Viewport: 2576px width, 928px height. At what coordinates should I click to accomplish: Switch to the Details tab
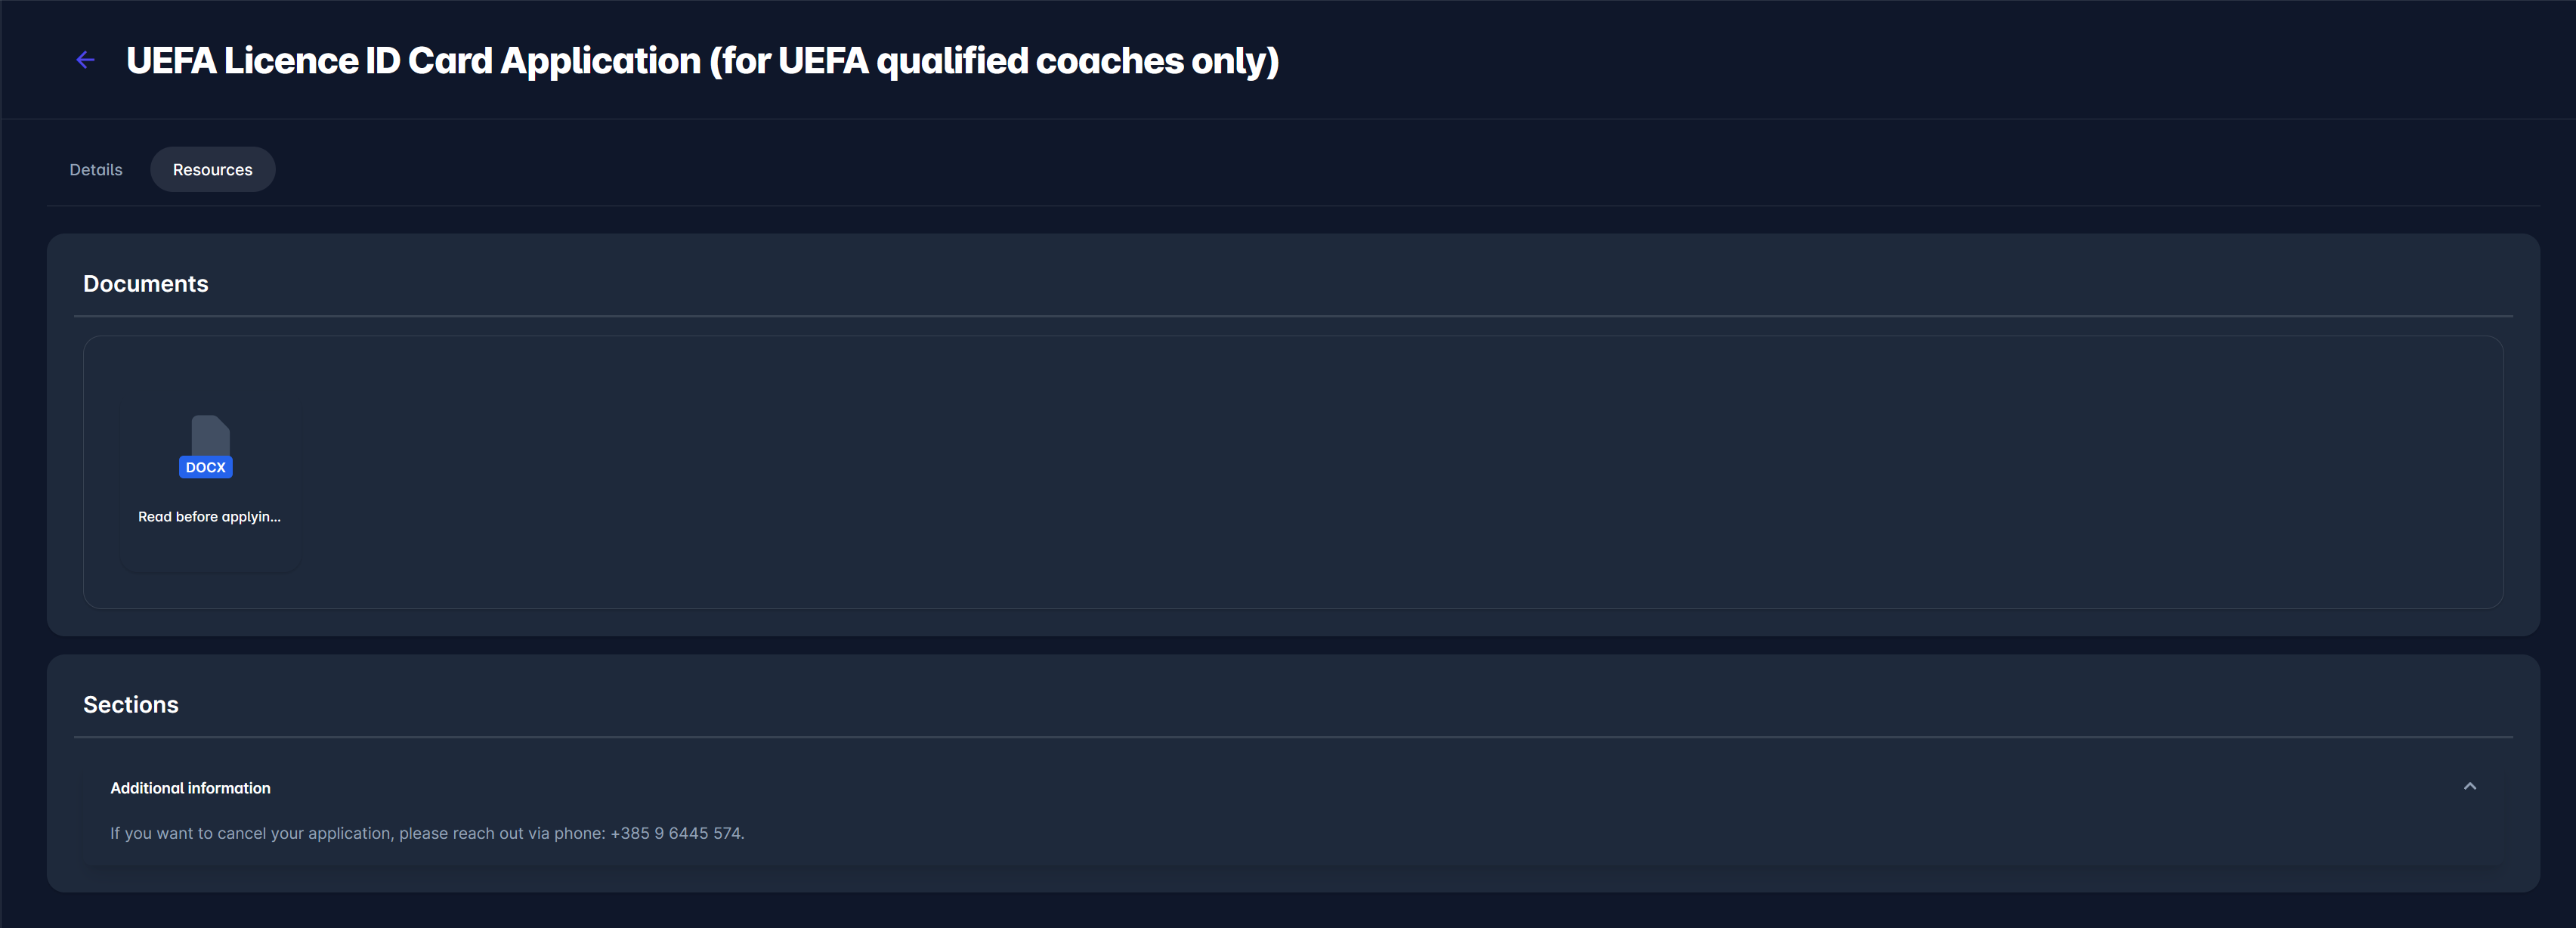point(96,170)
